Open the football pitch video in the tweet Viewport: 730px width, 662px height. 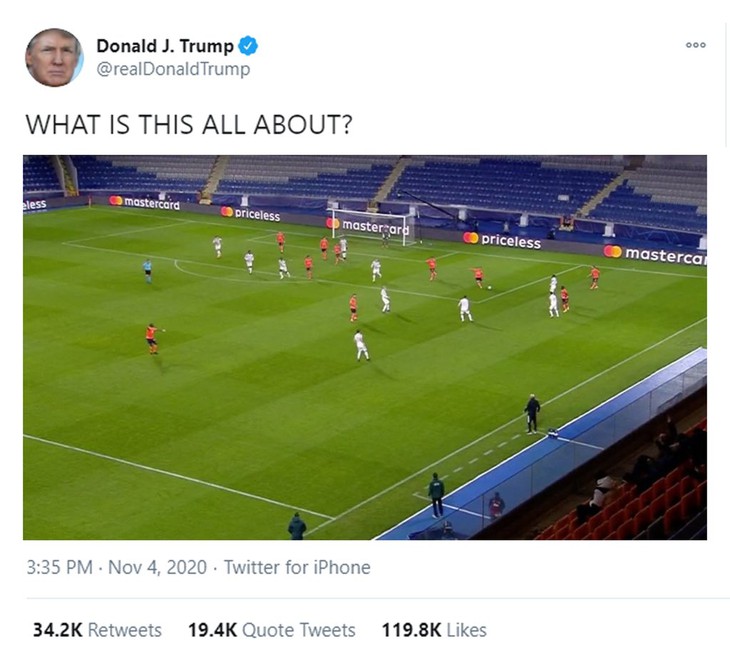pos(365,347)
